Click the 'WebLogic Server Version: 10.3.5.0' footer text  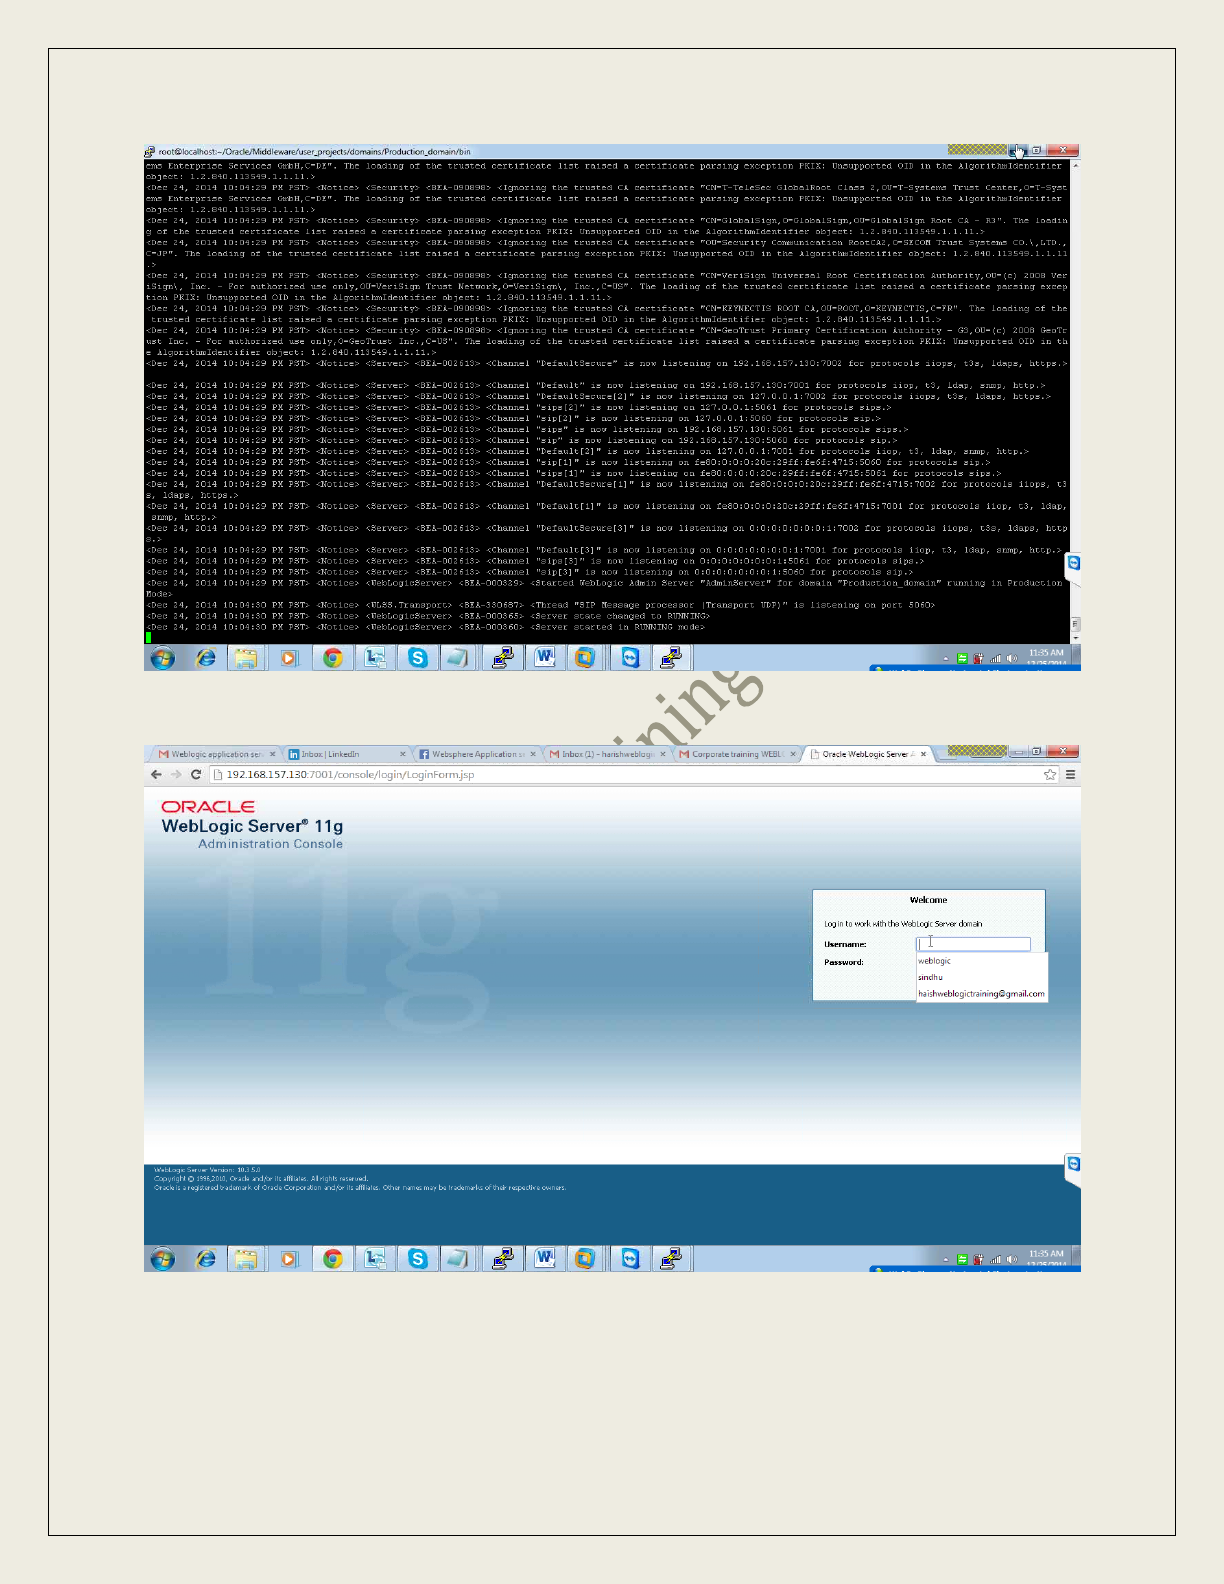[x=207, y=1169]
